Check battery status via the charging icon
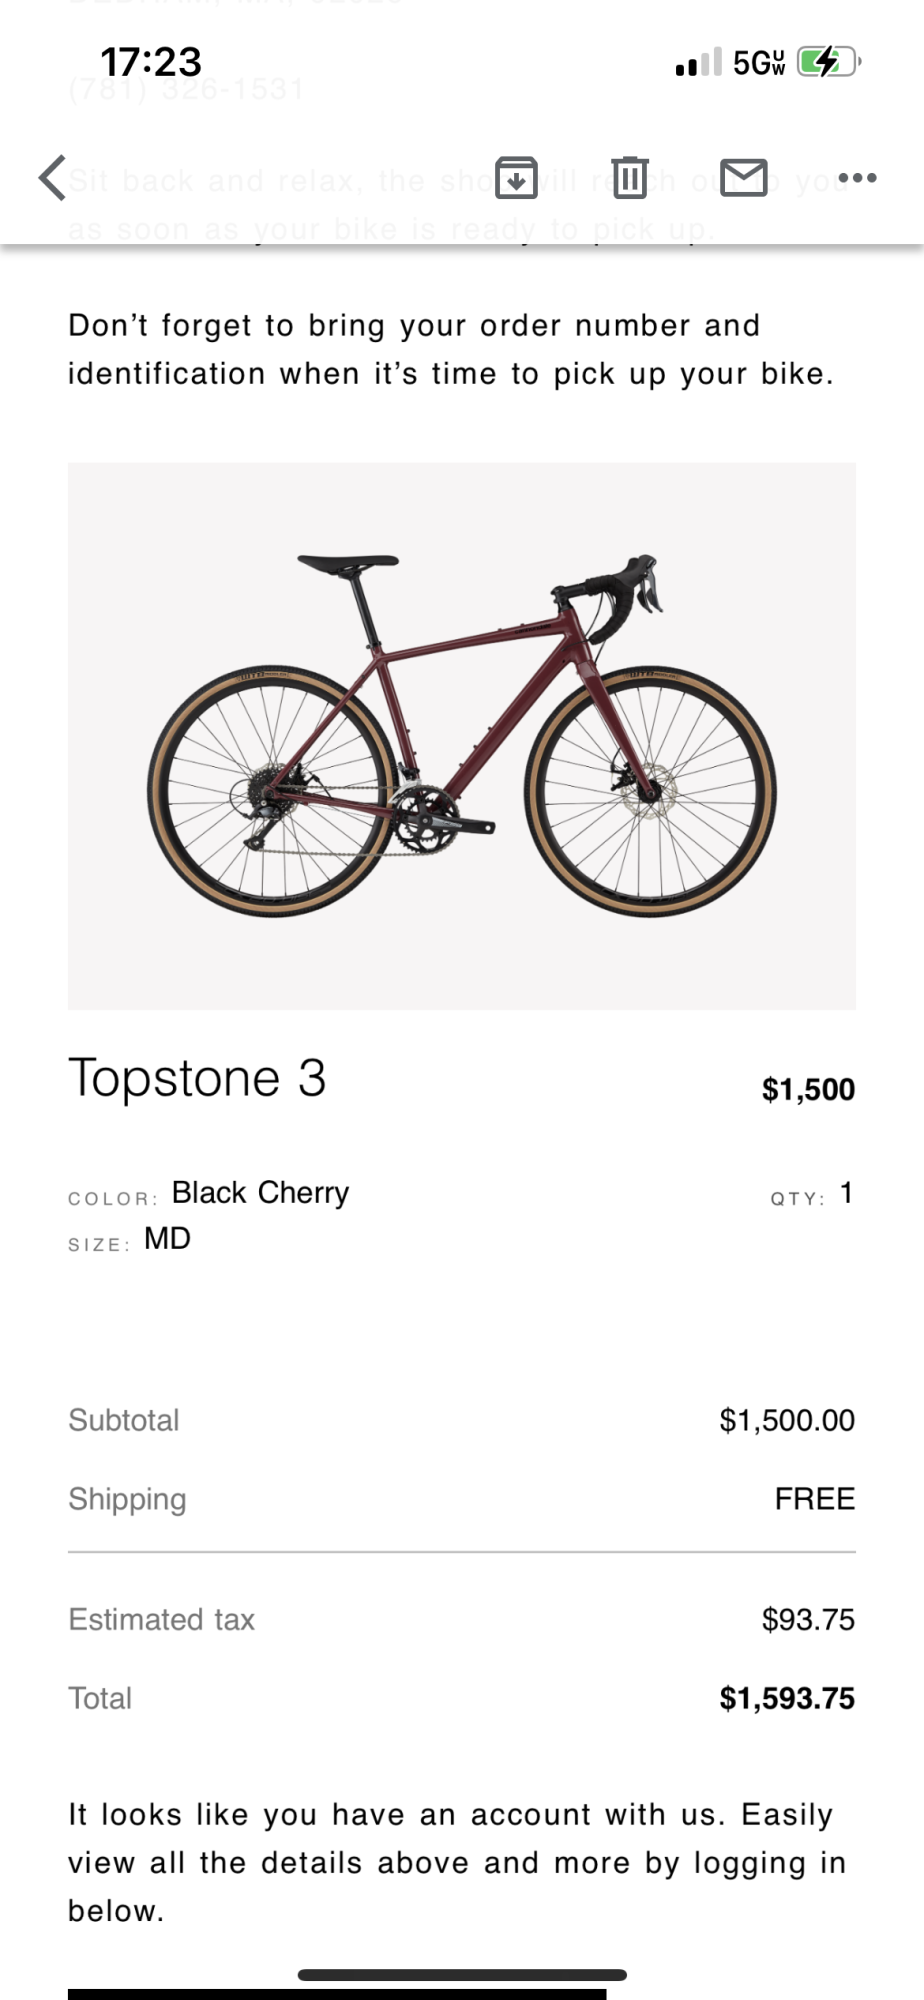 [x=824, y=62]
